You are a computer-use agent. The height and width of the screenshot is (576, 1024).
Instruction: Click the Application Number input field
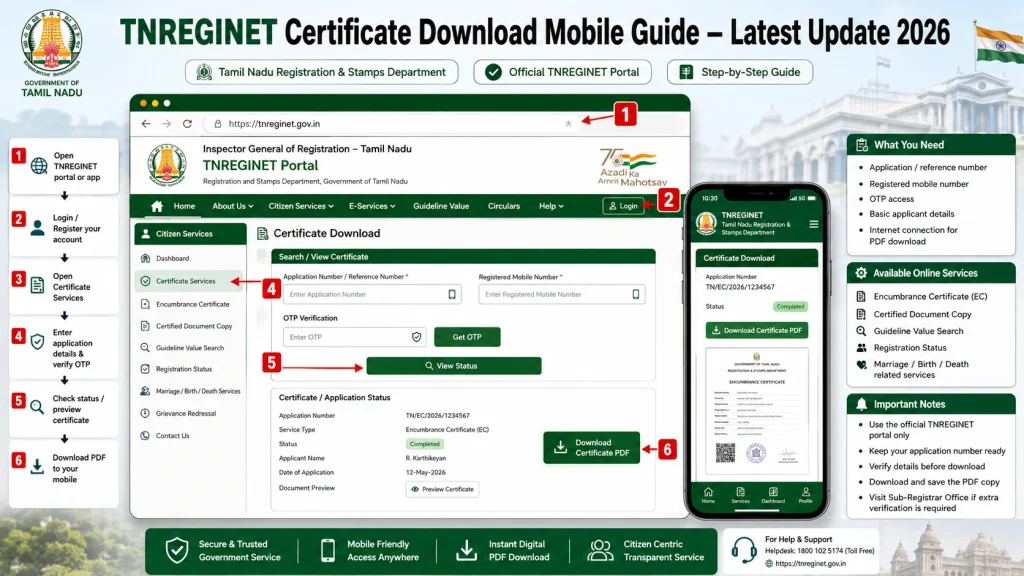(x=372, y=295)
